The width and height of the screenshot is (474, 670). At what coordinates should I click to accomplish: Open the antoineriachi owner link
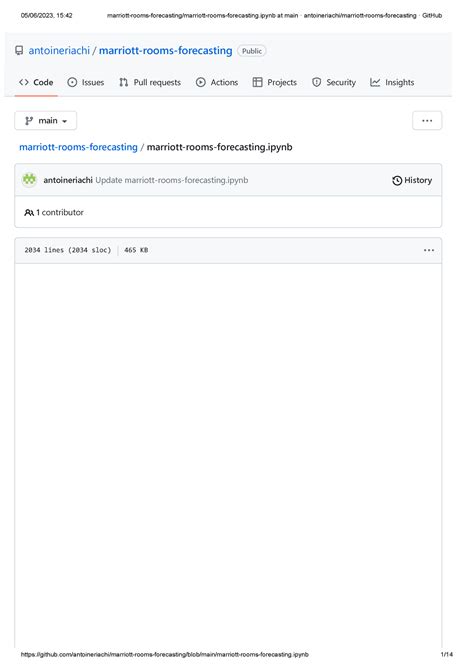[59, 50]
